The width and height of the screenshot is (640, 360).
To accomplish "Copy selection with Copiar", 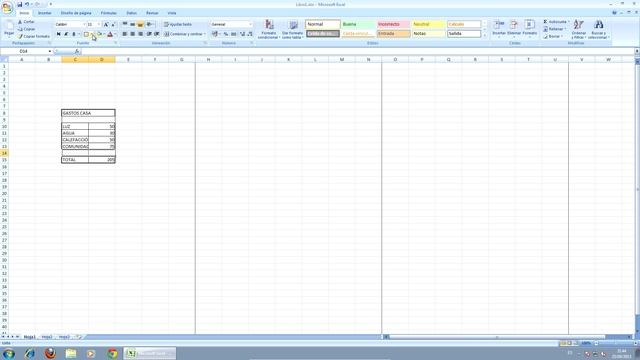I will coord(27,29).
